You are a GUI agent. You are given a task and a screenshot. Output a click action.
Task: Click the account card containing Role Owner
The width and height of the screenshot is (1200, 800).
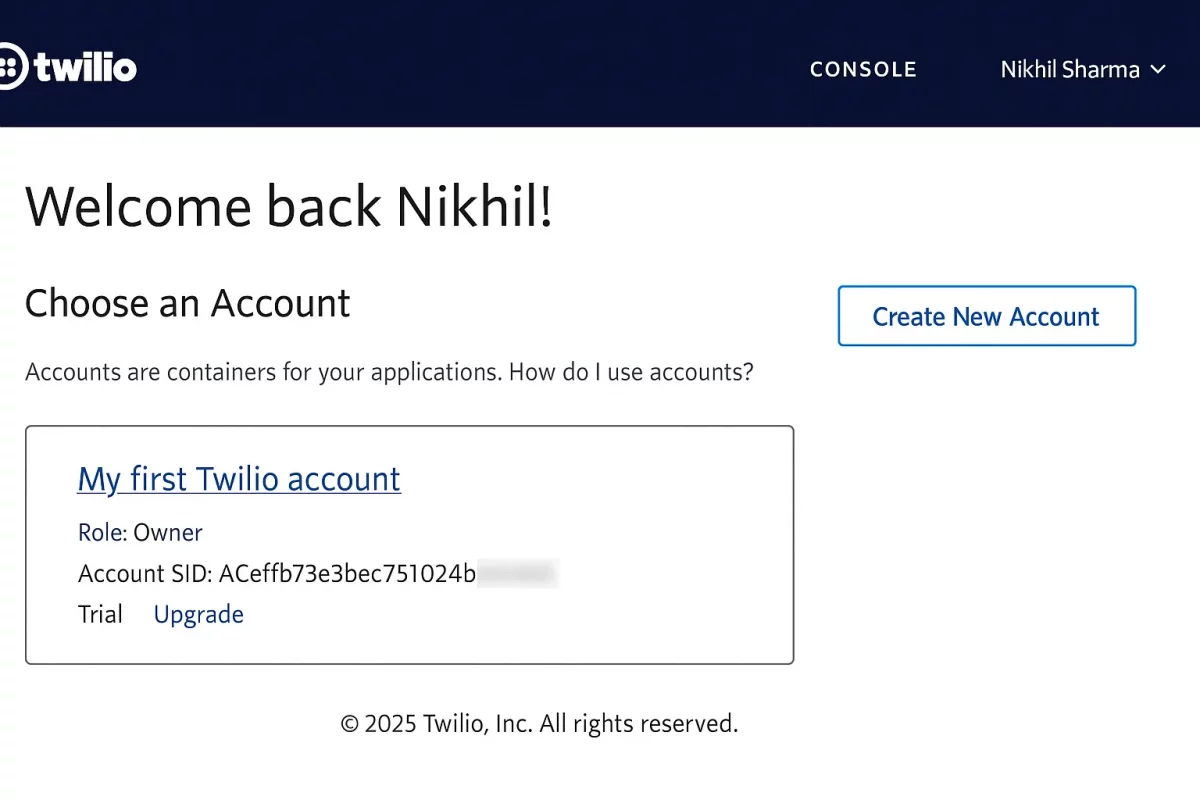coord(410,545)
